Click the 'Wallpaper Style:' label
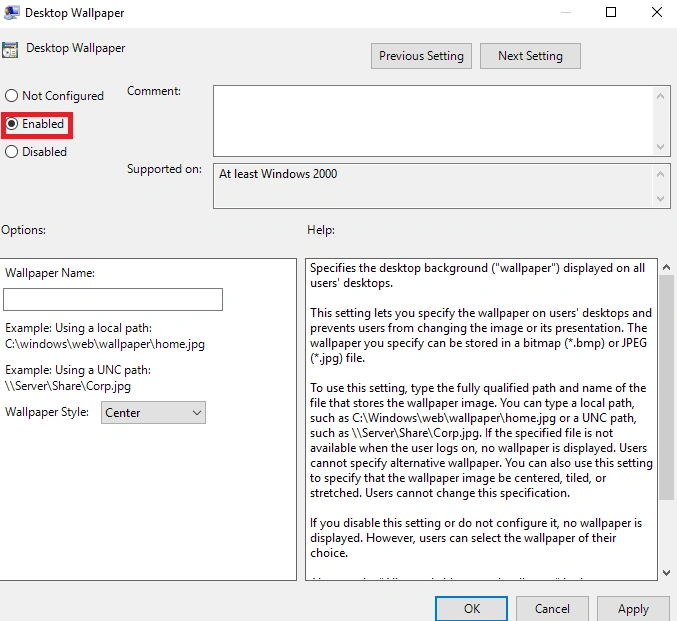Screen dimensions: 677x621 point(47,412)
